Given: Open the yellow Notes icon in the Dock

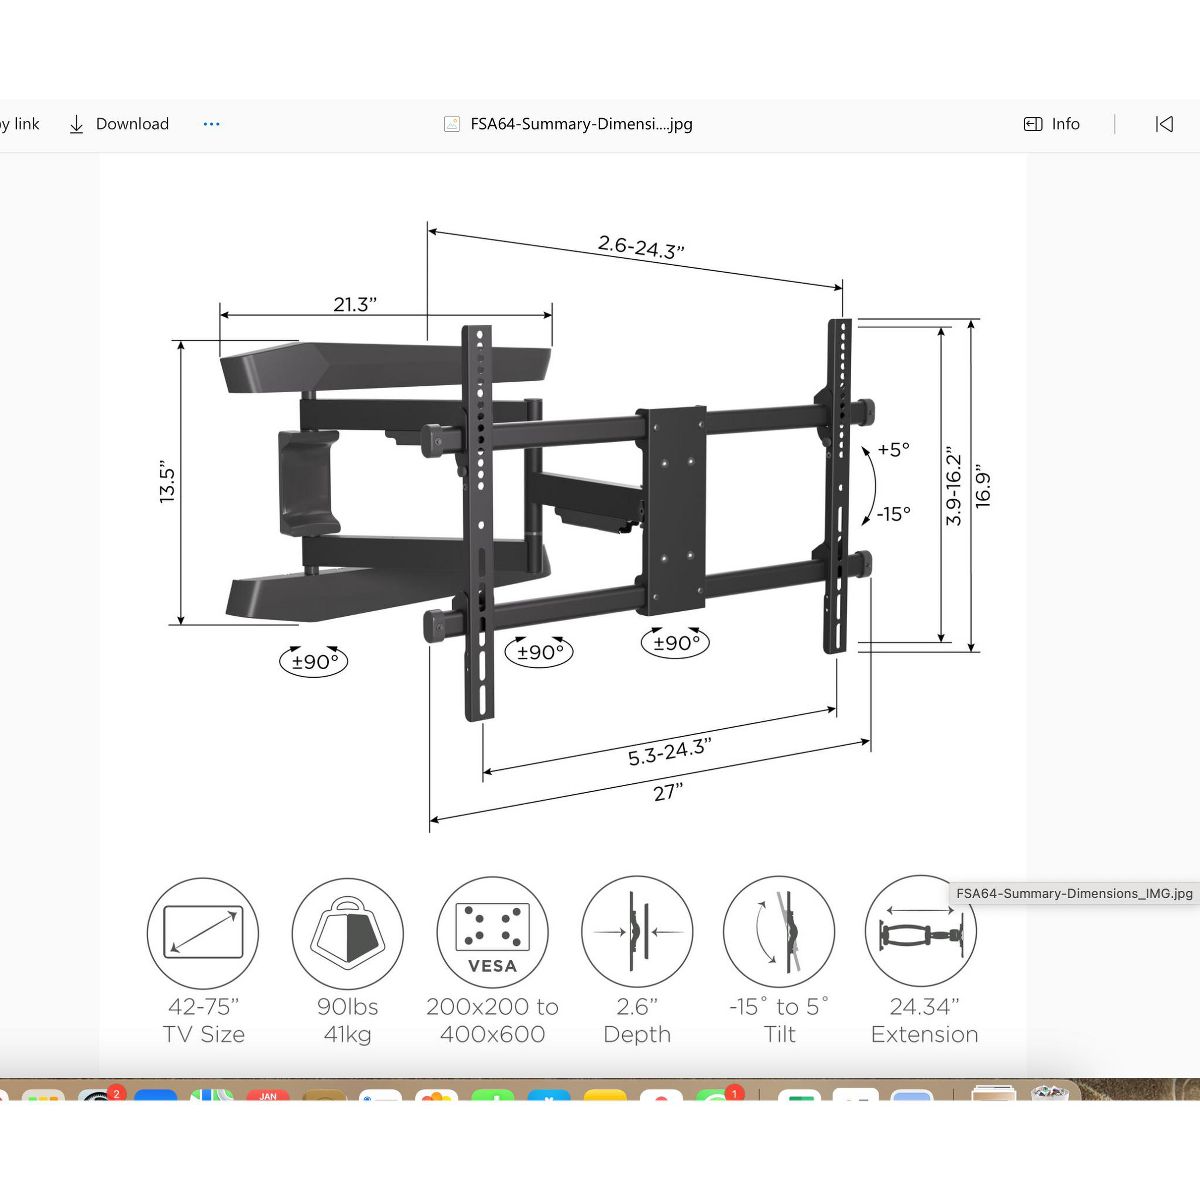Looking at the screenshot, I should coord(604,1094).
